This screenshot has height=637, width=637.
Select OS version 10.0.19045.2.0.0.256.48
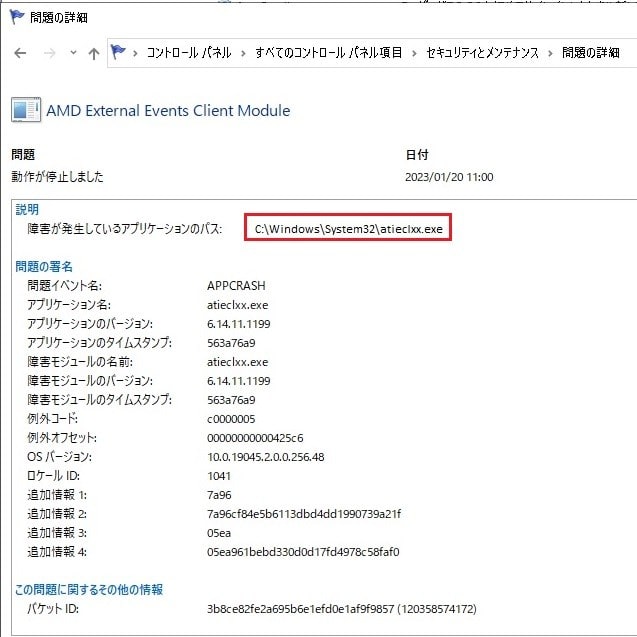coord(266,457)
